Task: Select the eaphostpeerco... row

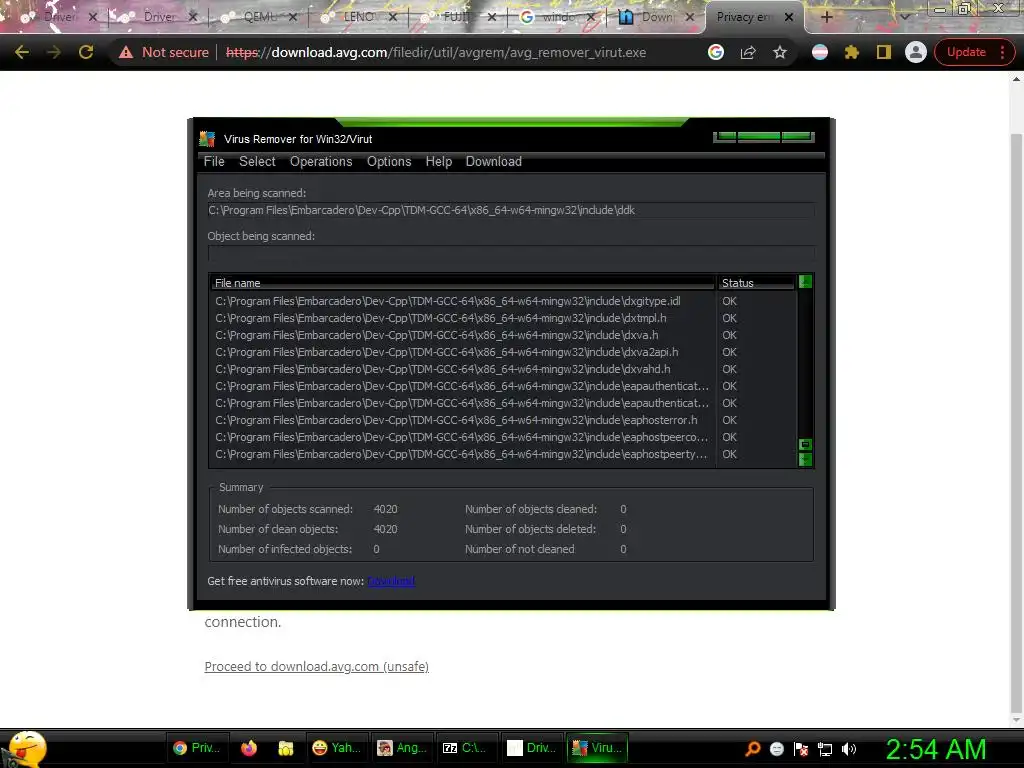Action: [x=504, y=437]
